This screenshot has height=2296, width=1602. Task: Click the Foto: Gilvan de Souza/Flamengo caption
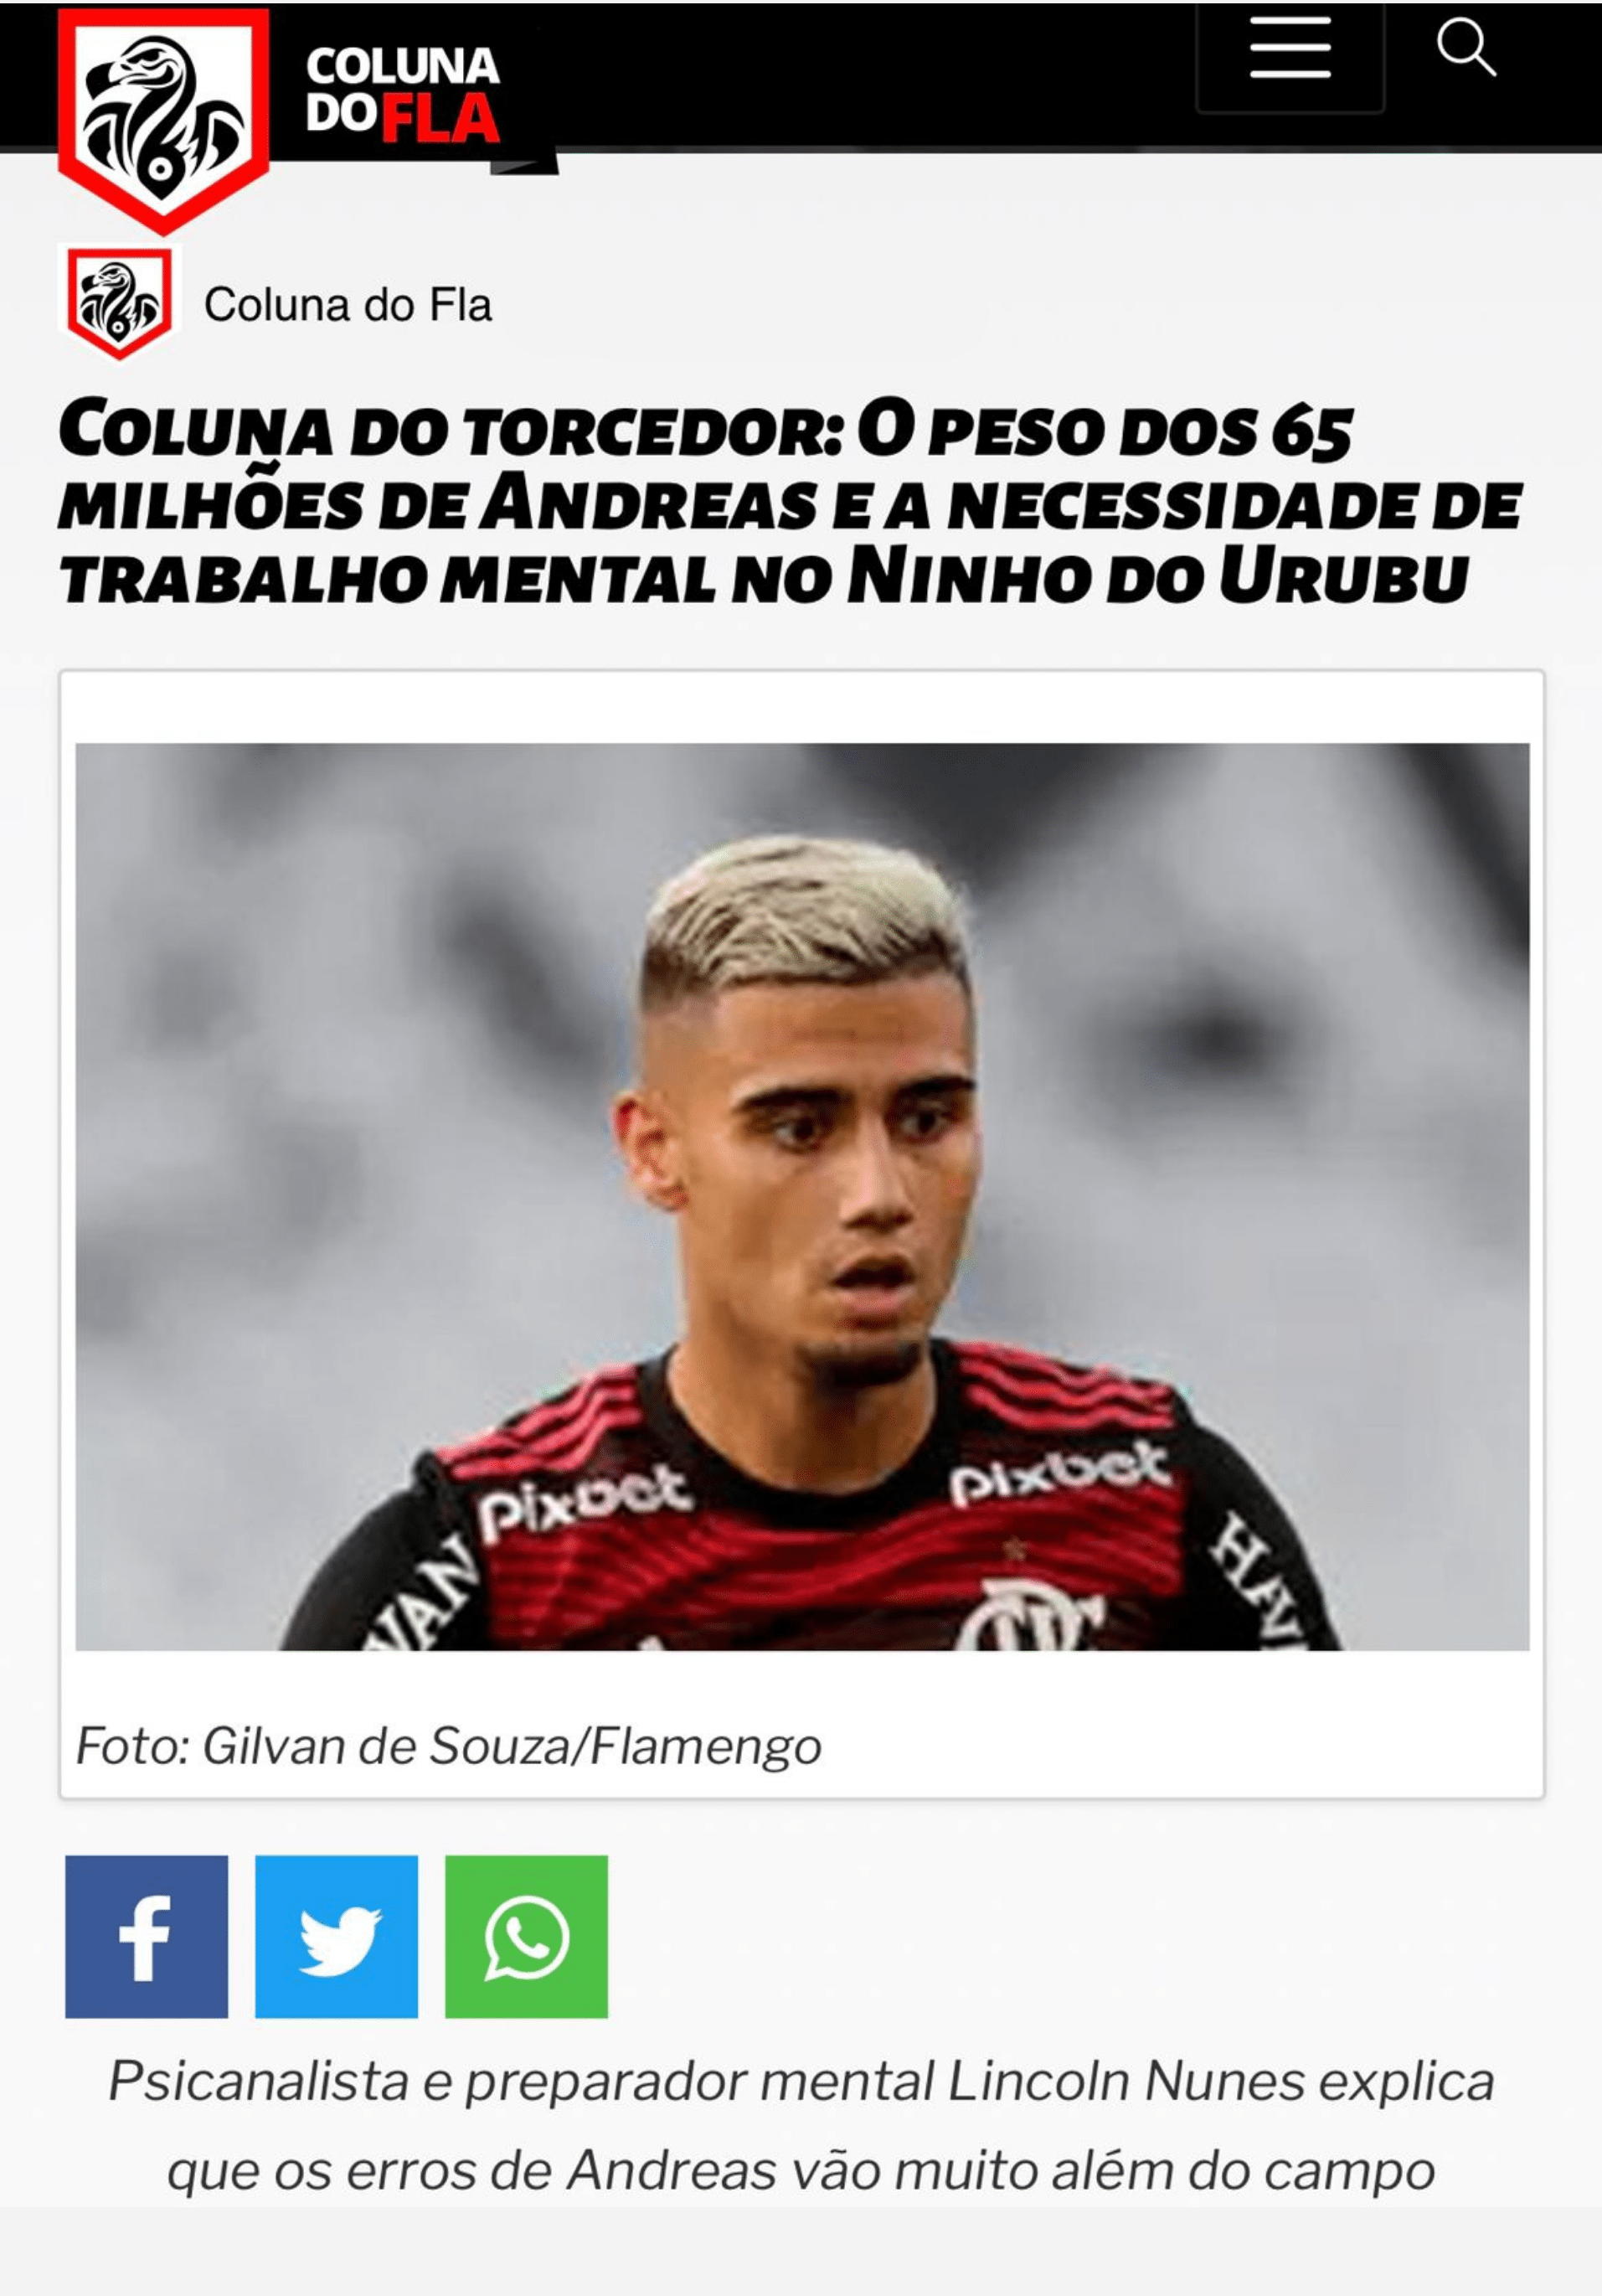pyautogui.click(x=448, y=1746)
